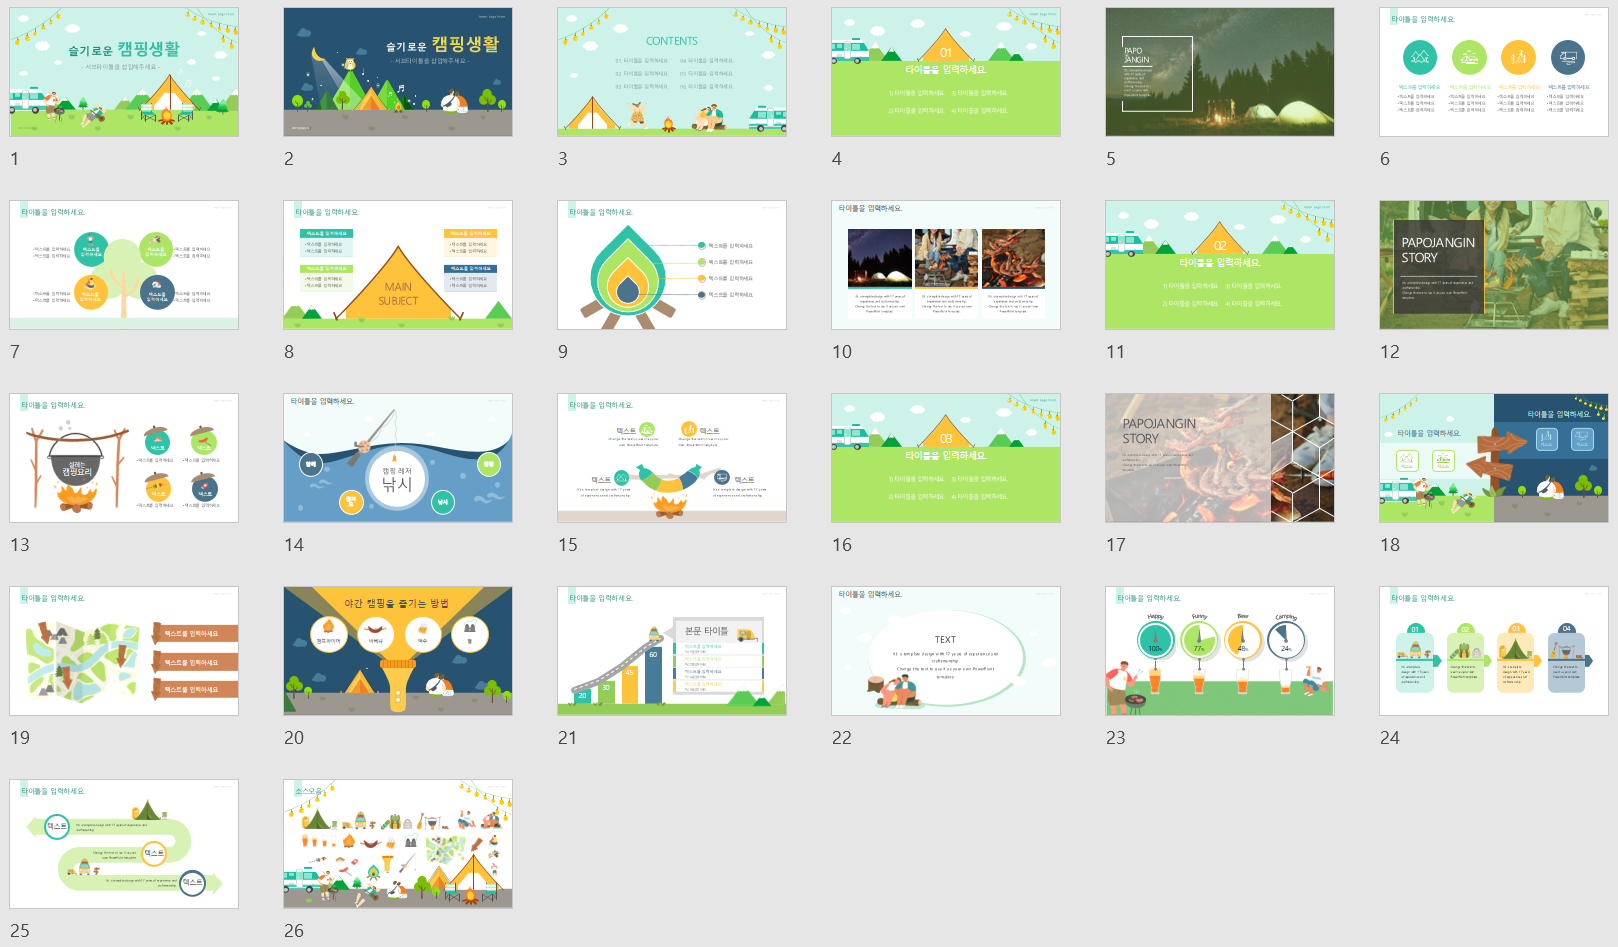Image resolution: width=1618 pixels, height=947 pixels.
Task: Select slide 23 gauge dials thumbnail
Action: coord(1220,651)
